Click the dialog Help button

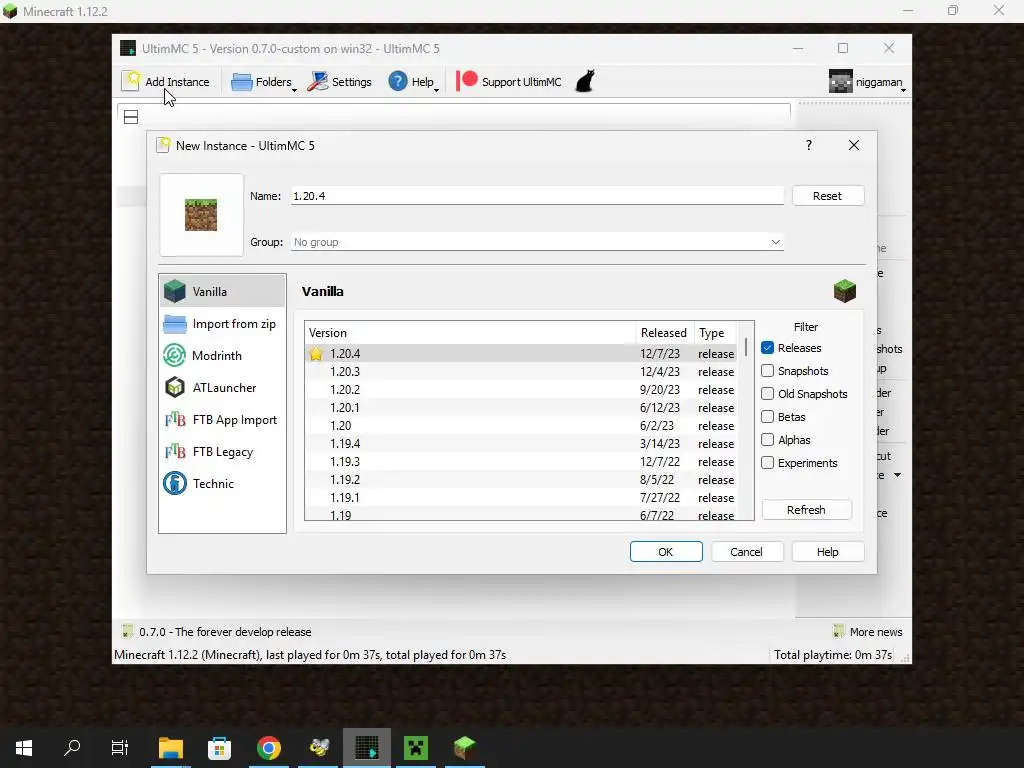pyautogui.click(x=827, y=552)
